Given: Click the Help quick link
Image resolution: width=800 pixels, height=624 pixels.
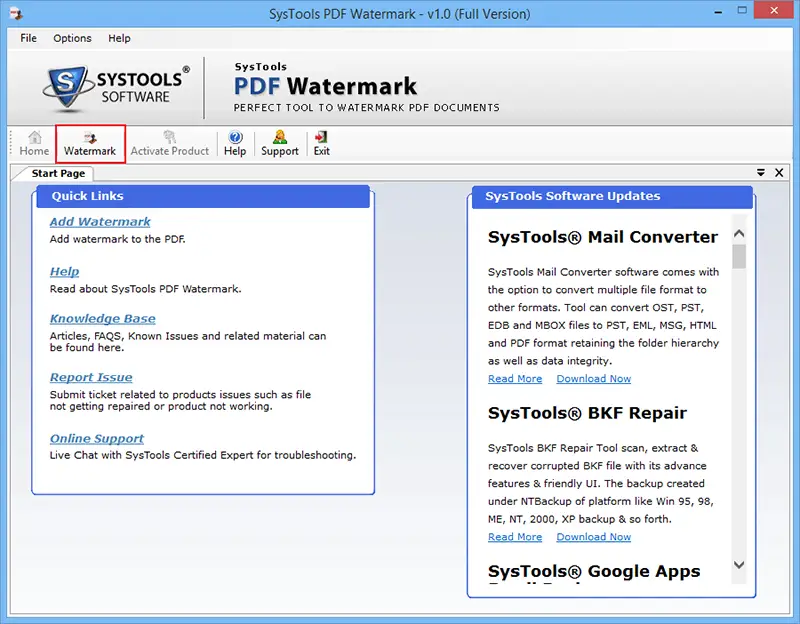Looking at the screenshot, I should pos(64,271).
